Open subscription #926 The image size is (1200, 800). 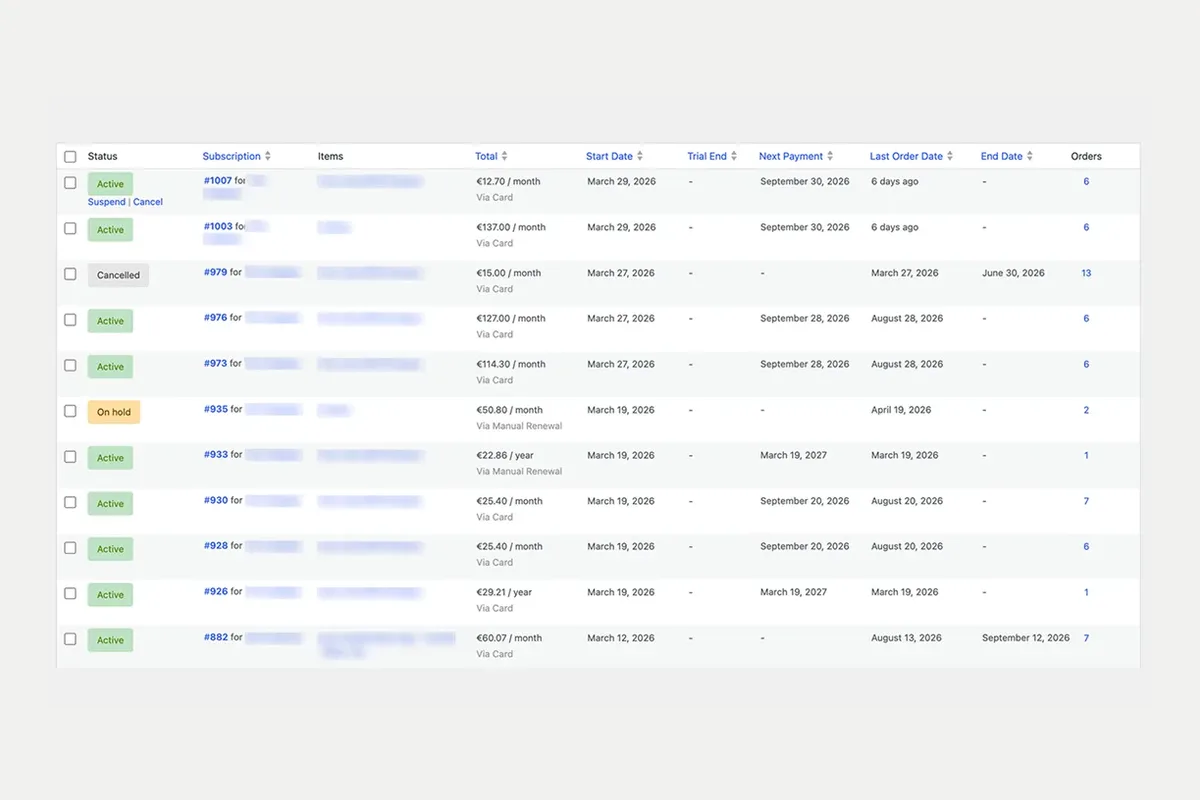pyautogui.click(x=216, y=591)
